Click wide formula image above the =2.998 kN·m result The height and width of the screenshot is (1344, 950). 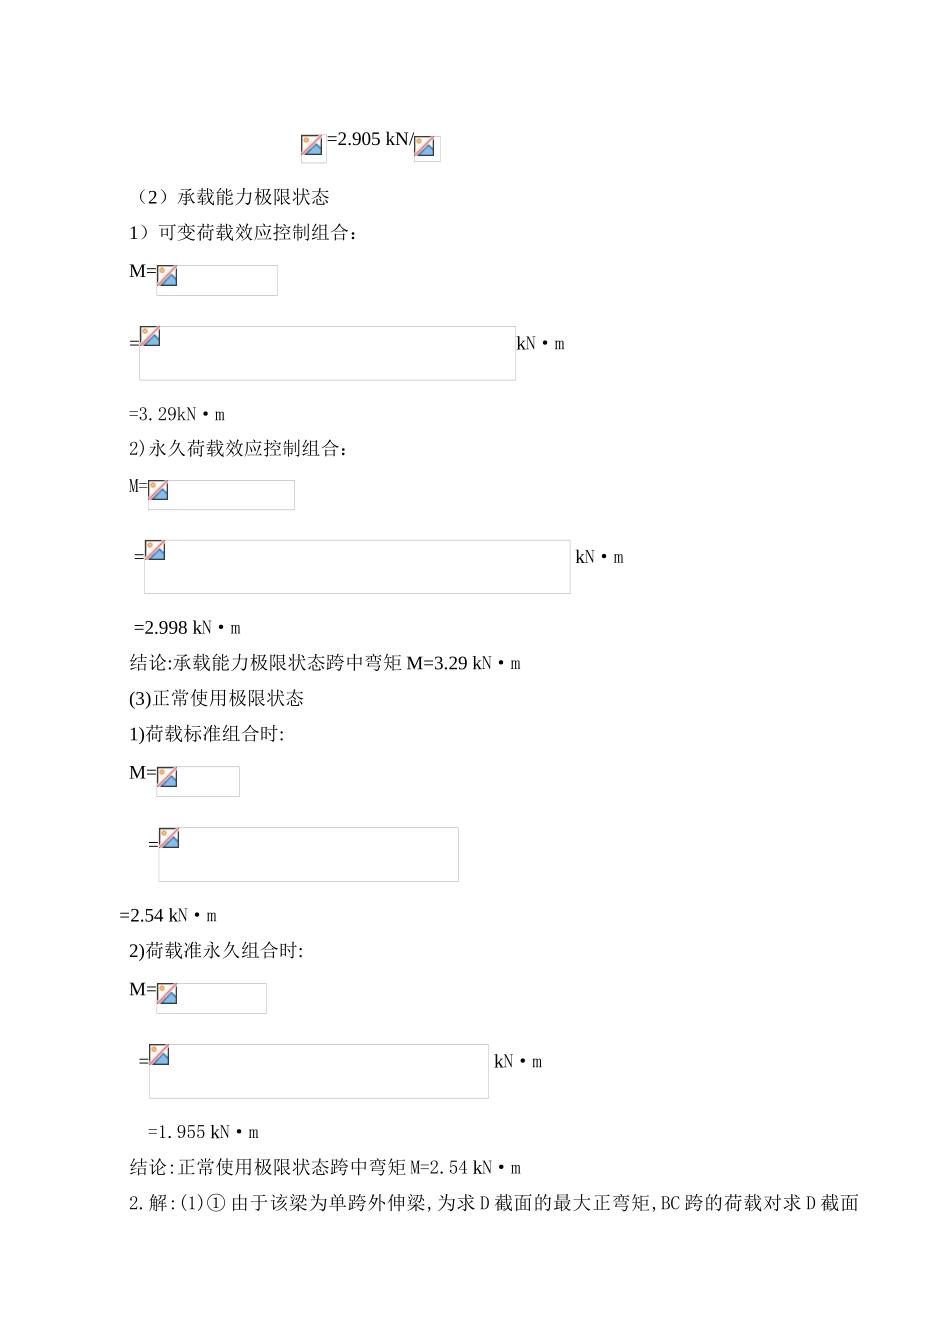pos(357,567)
